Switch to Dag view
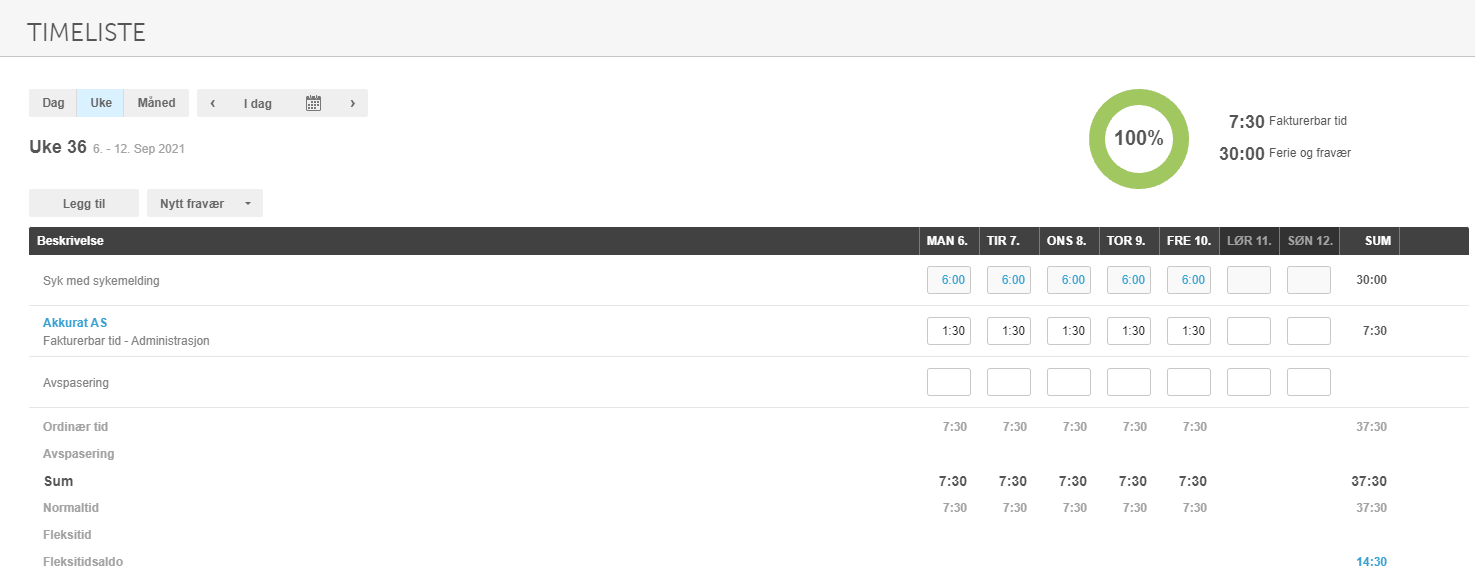 pos(53,103)
